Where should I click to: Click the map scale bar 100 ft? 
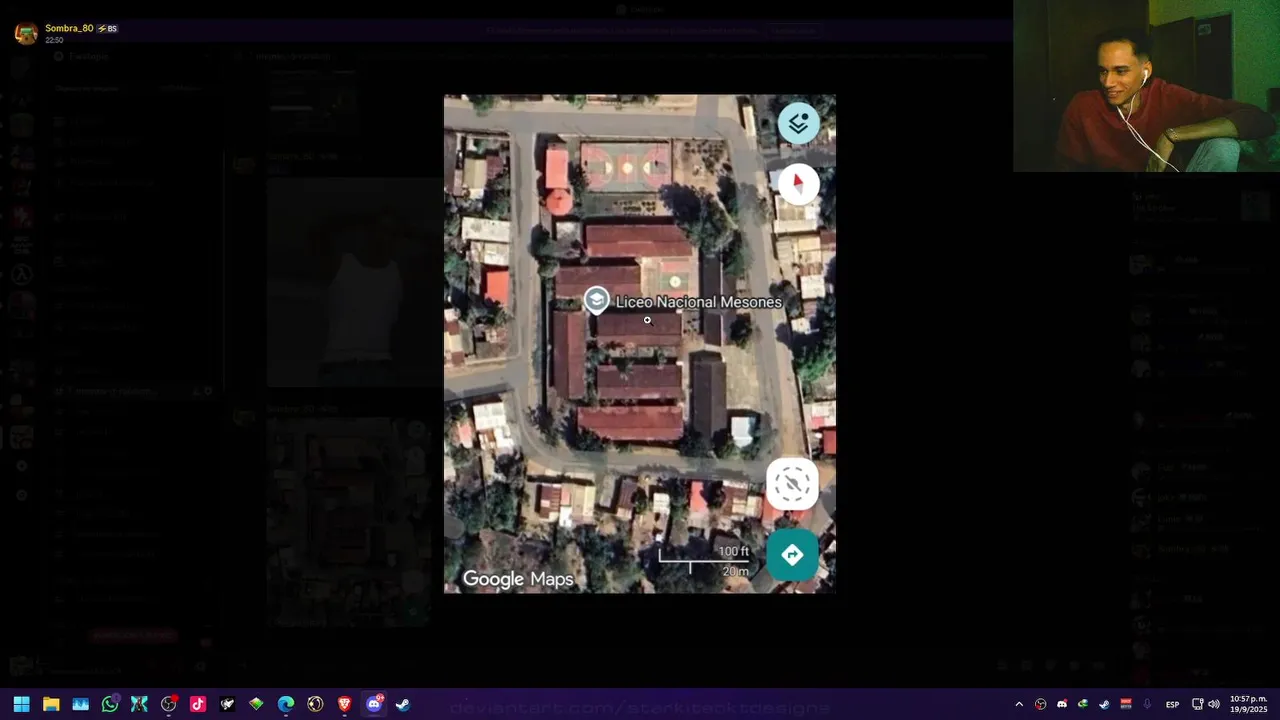pyautogui.click(x=704, y=561)
